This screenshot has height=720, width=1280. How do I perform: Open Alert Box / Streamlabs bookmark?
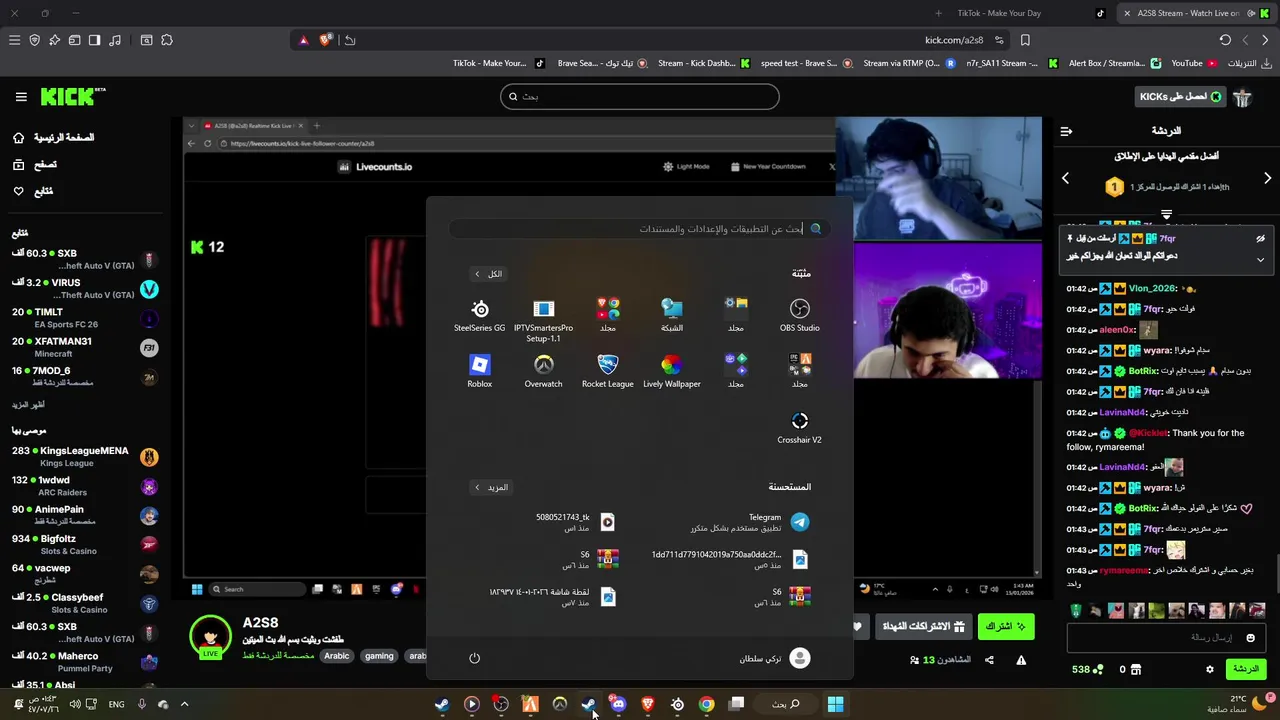coord(1115,63)
